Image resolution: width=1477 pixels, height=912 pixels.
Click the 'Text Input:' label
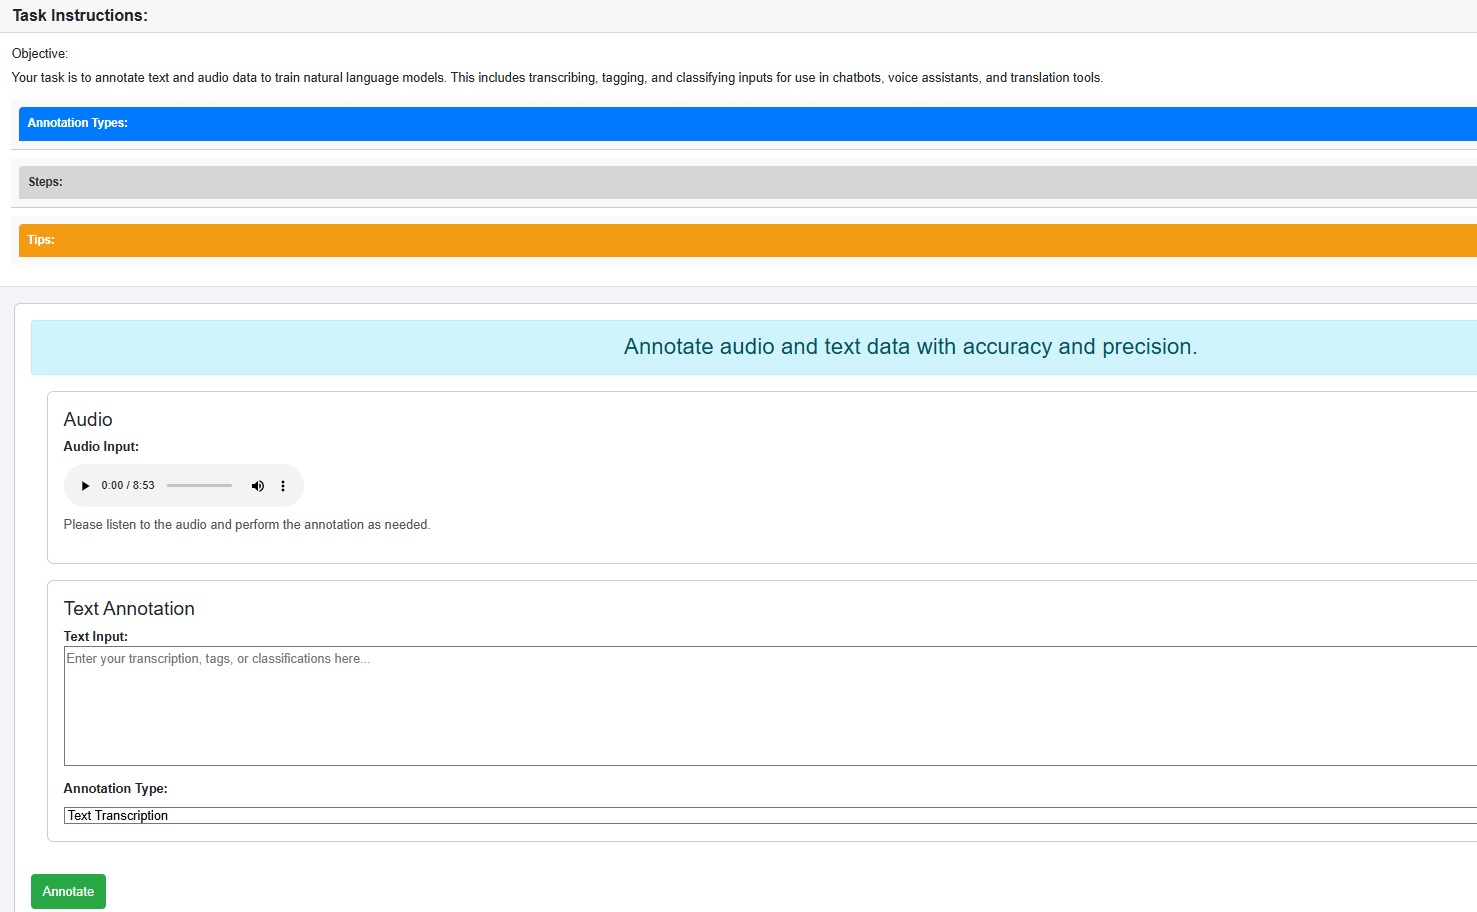[96, 637]
